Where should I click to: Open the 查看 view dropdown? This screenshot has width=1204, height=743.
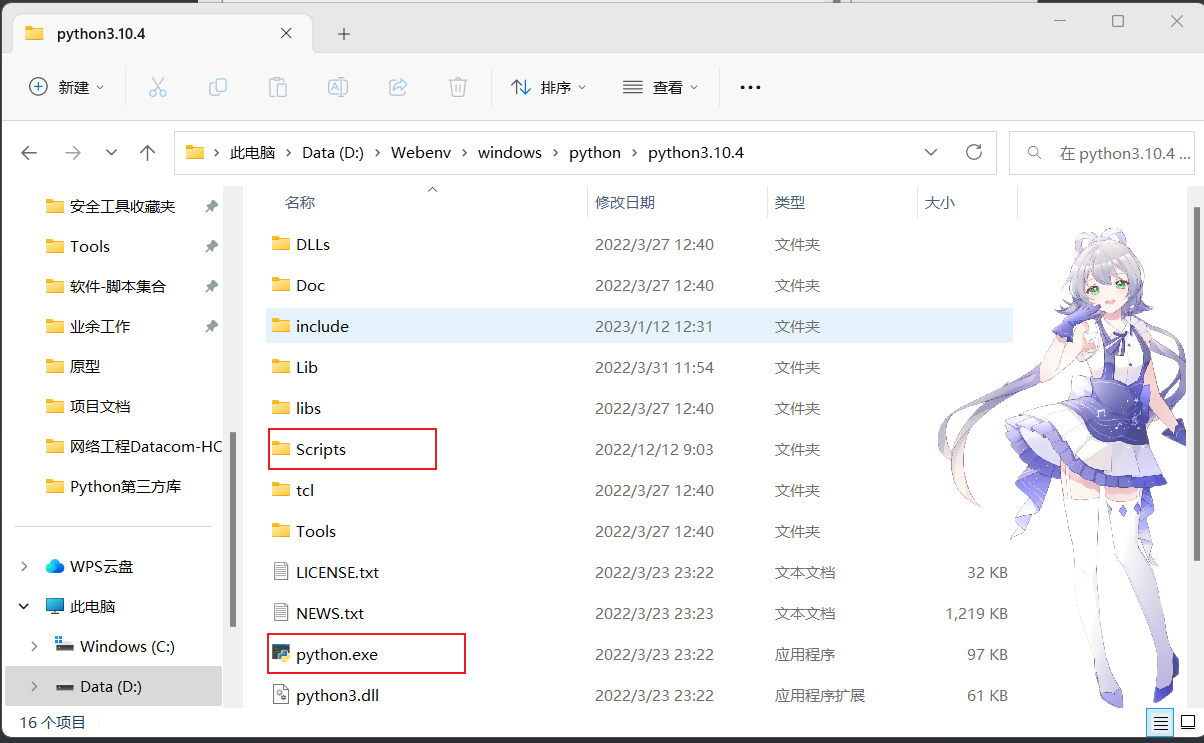[x=660, y=87]
